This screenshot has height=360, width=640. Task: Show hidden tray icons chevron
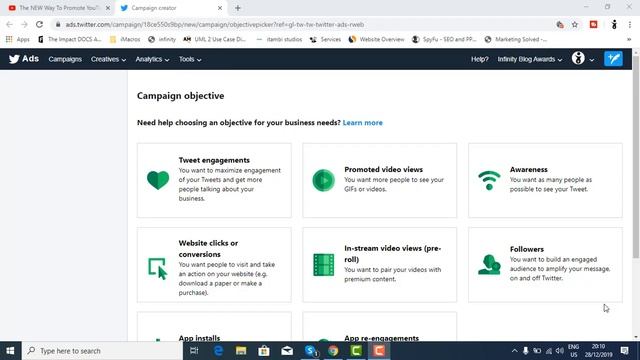[x=514, y=351]
